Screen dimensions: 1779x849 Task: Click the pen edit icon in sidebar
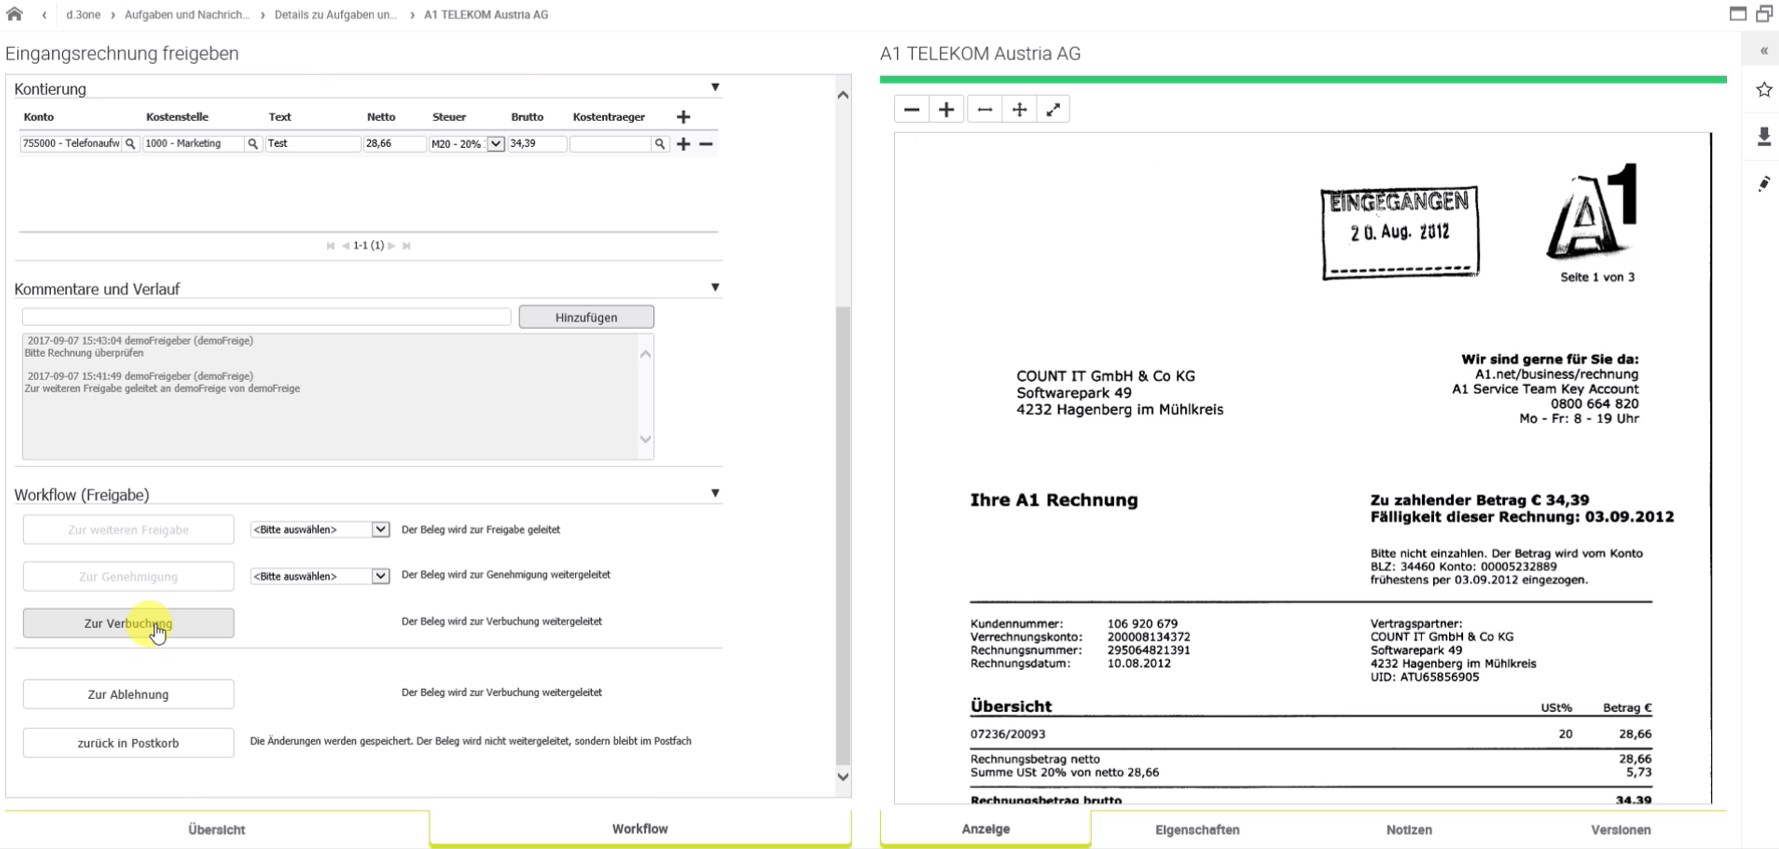(1764, 184)
